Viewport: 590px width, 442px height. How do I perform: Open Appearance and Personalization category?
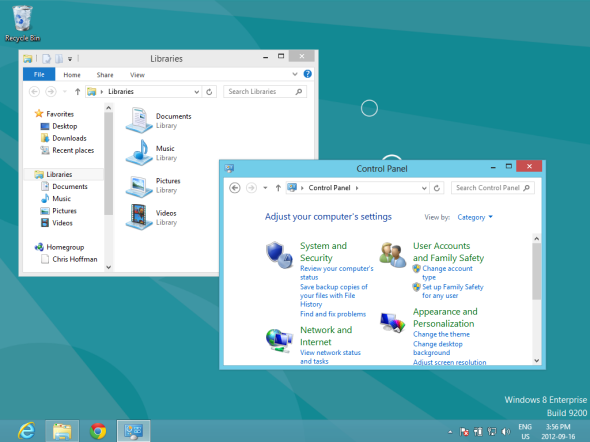445,317
